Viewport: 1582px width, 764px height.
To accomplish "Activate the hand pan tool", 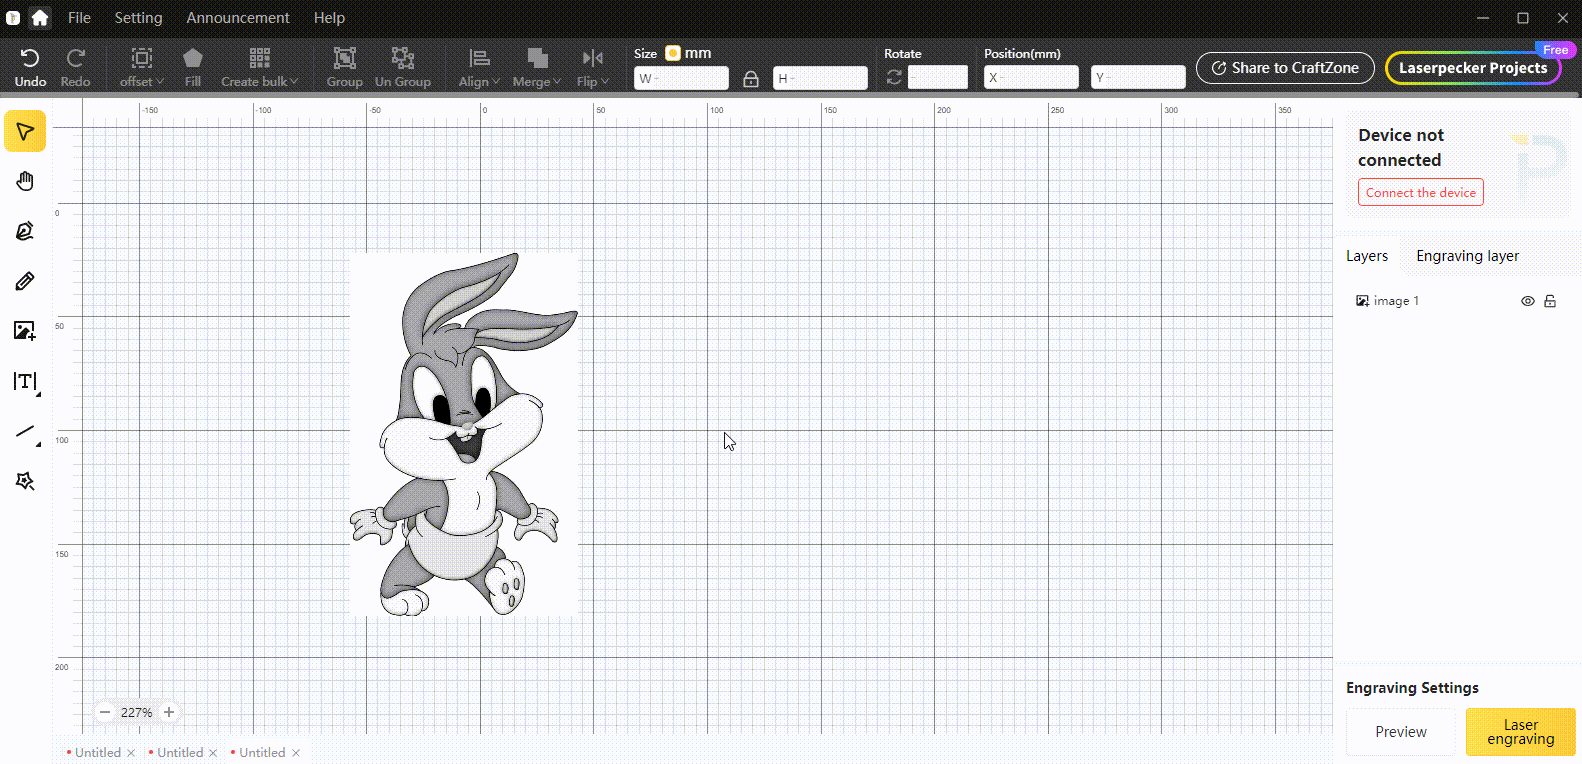I will (25, 181).
